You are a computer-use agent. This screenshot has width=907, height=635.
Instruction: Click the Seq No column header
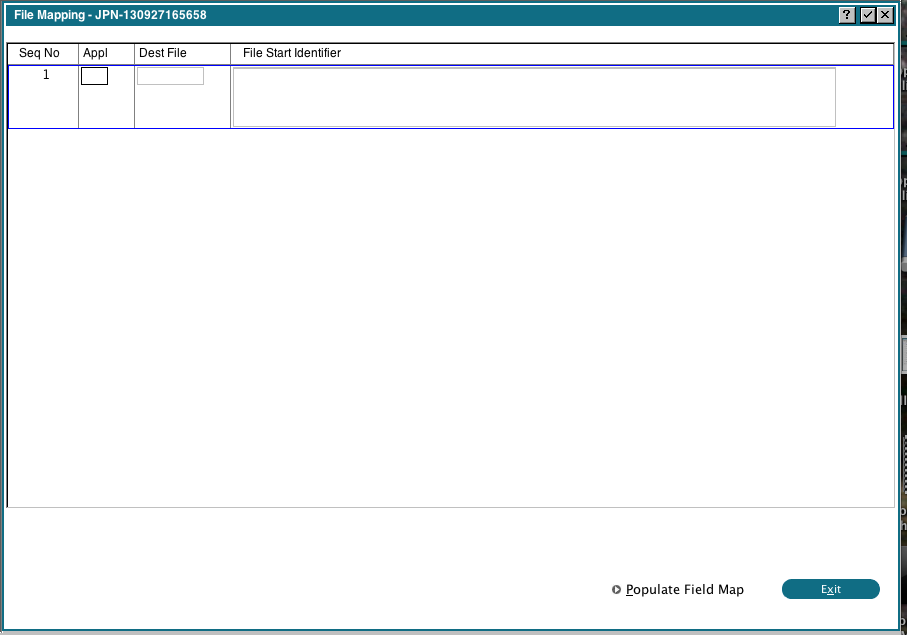point(42,53)
